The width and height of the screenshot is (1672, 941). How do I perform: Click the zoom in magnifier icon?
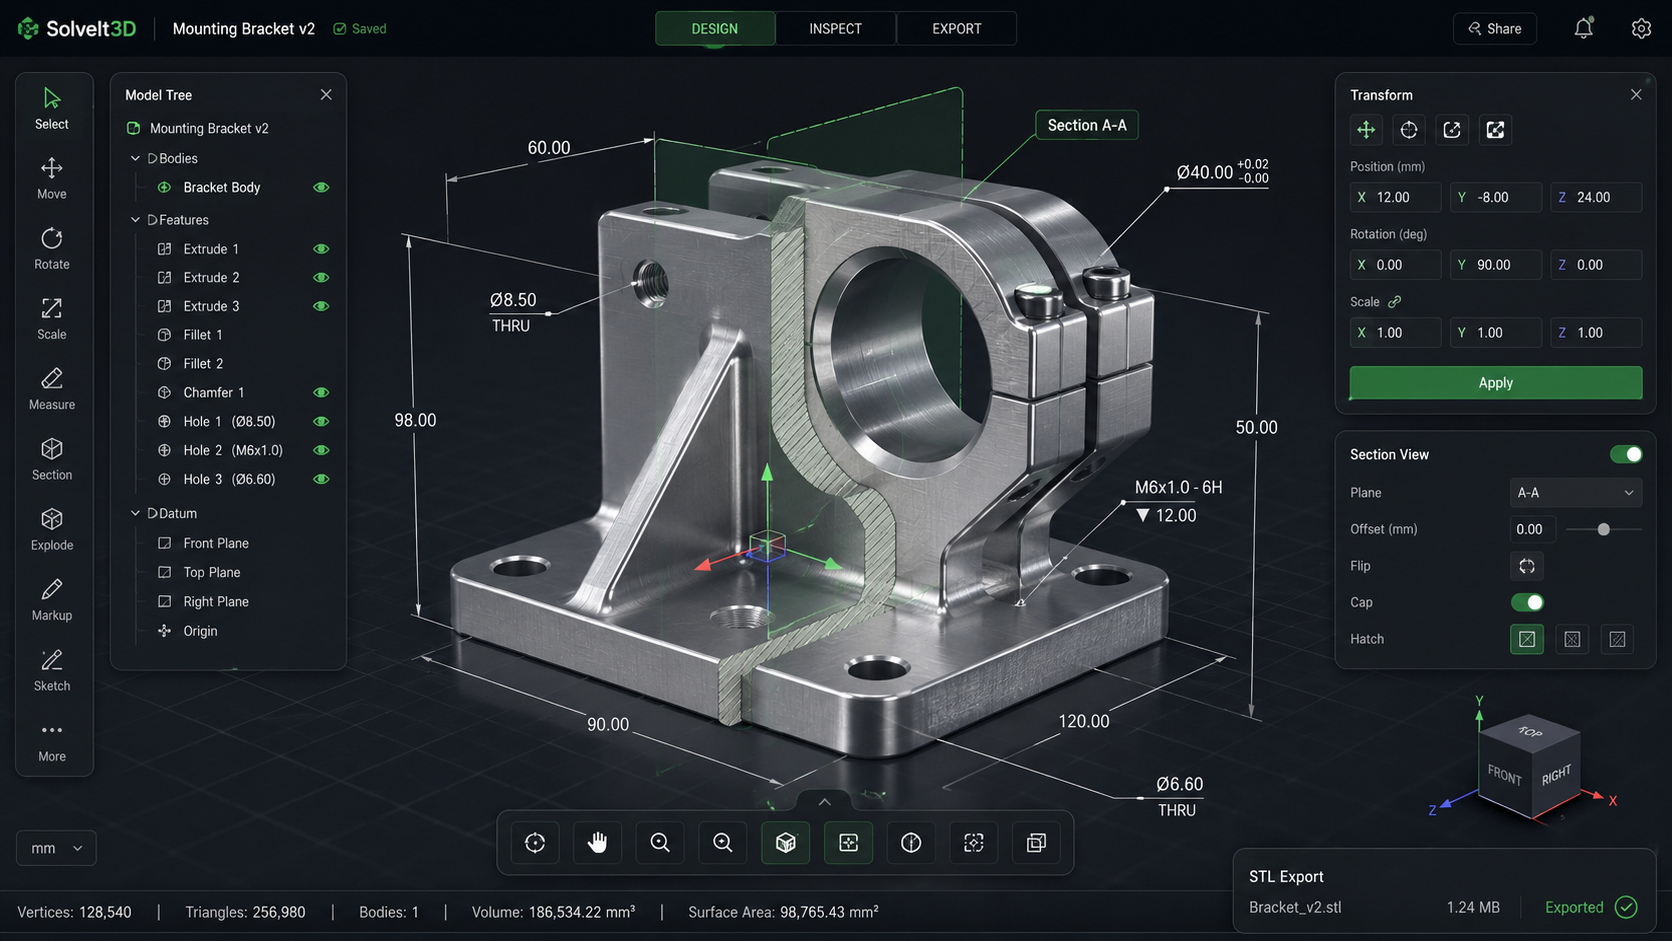point(723,843)
